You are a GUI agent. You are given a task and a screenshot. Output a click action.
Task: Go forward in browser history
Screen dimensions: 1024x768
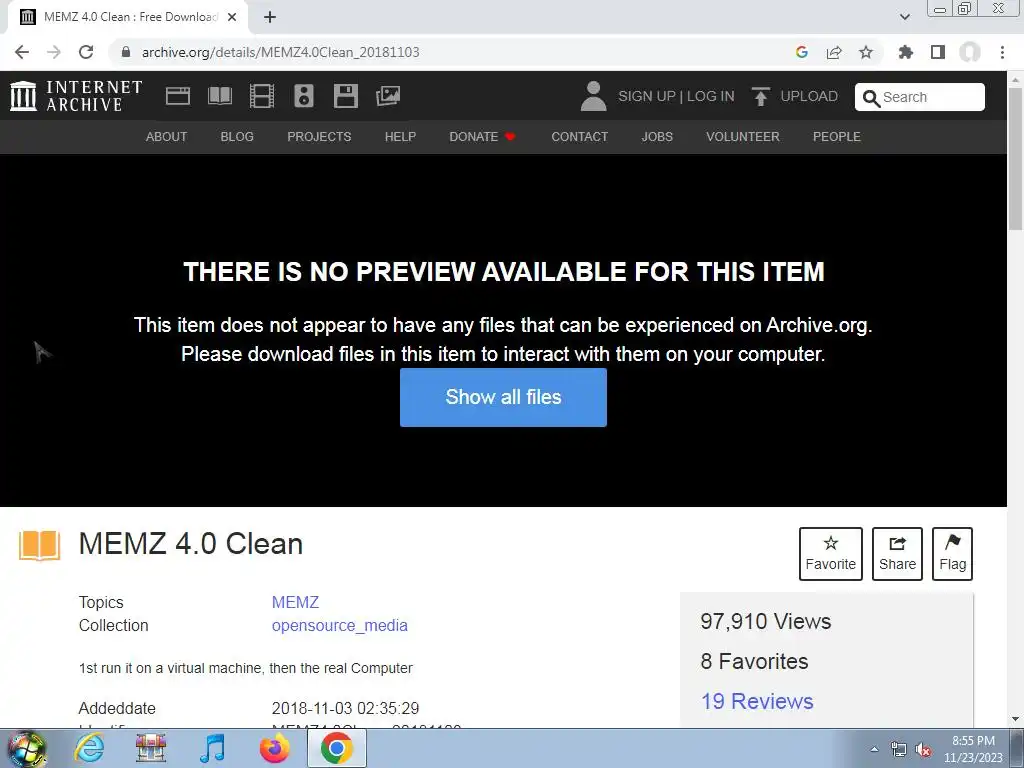point(54,52)
